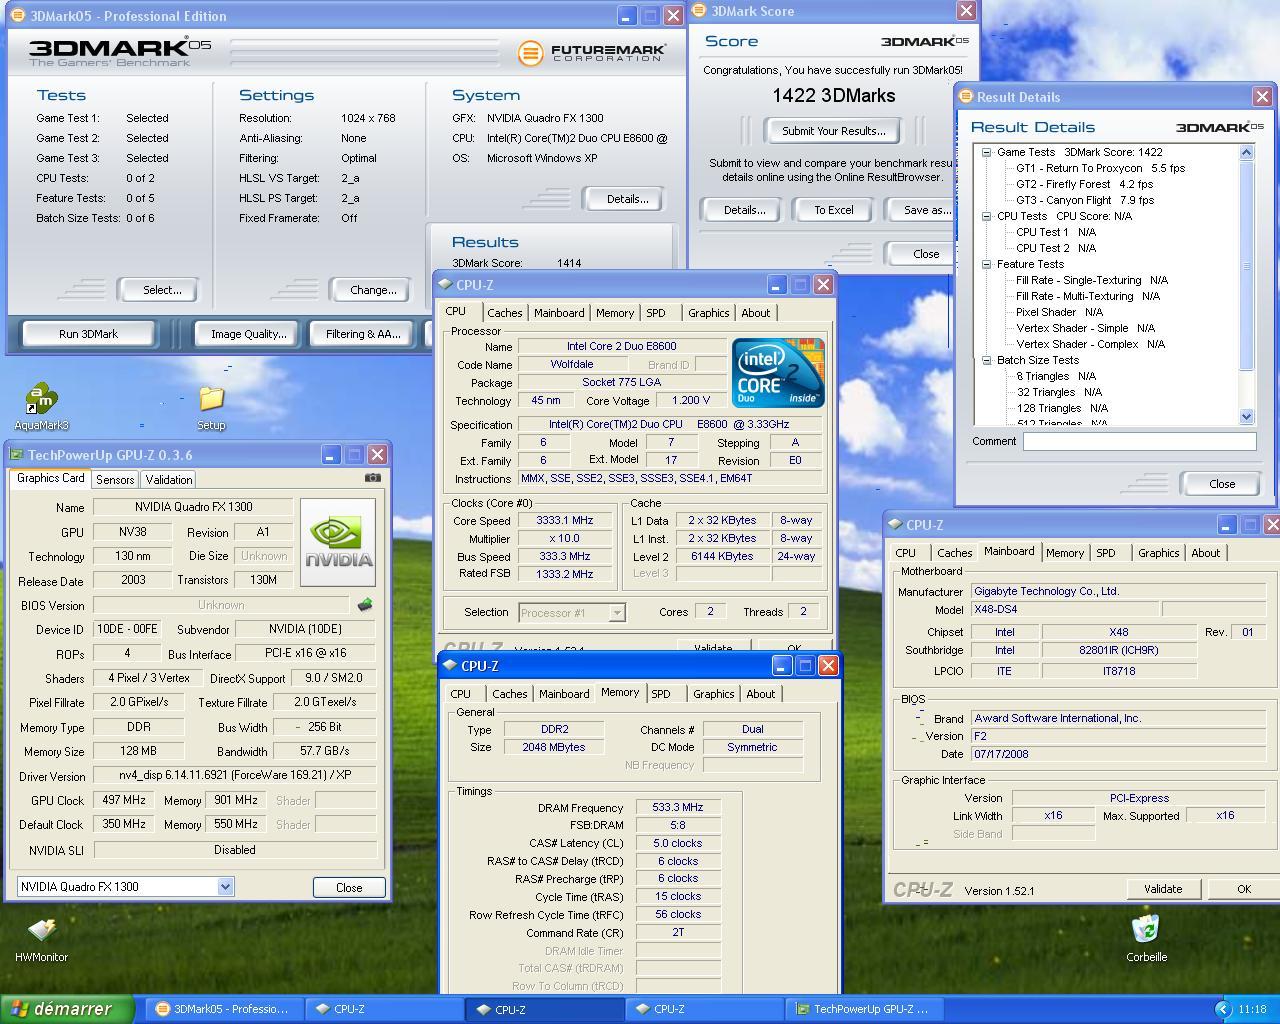Click Result Details scrollbar up arrow
Screen dimensions: 1280x1024
(x=1246, y=152)
